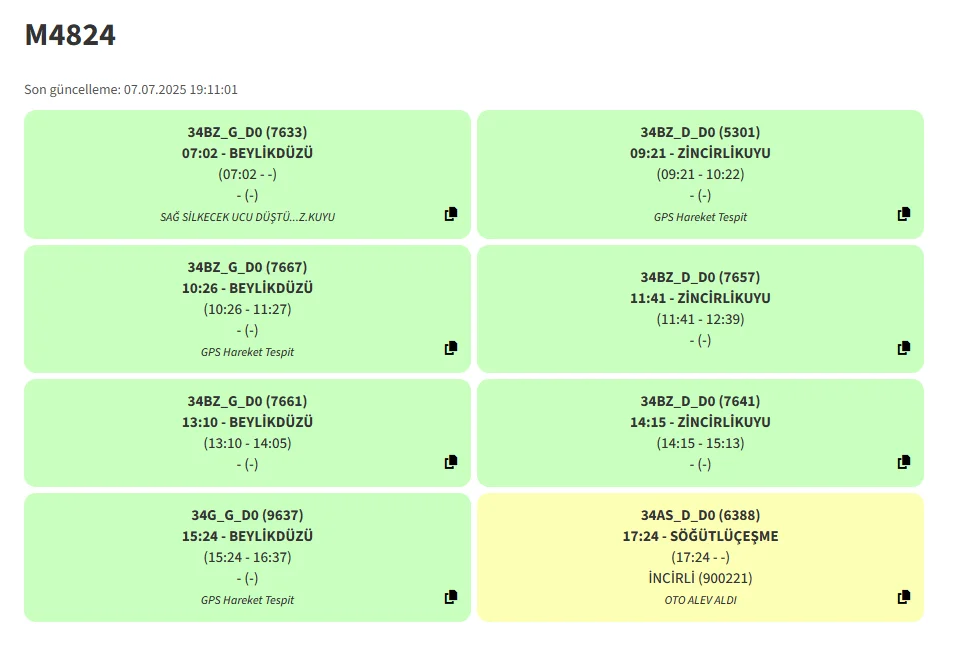Viewport: 976px width, 653px height.
Task: Click the M4824 page heading
Action: click(x=70, y=35)
